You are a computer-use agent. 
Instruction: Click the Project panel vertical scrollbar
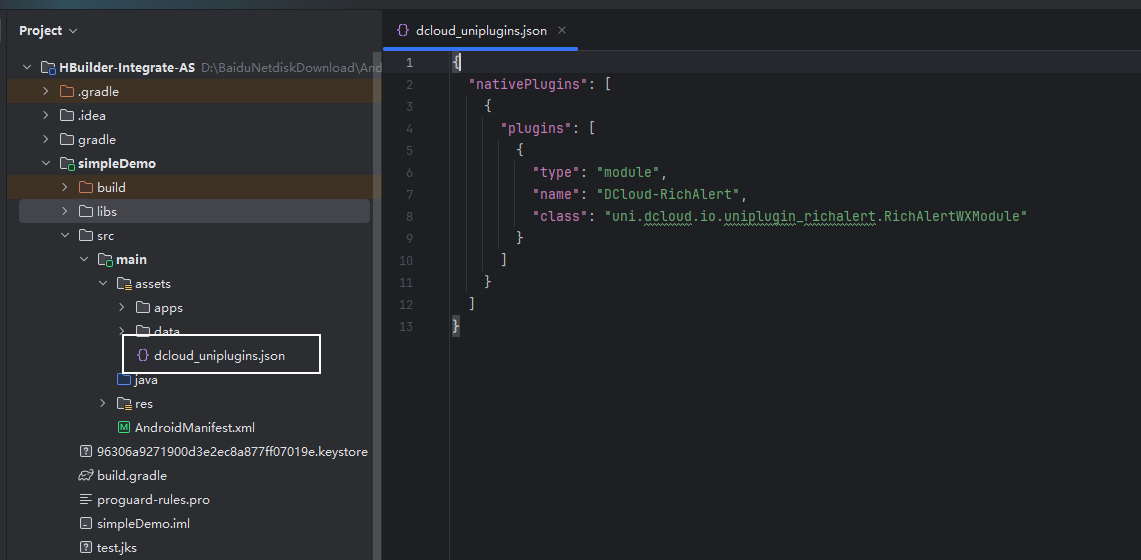376,300
